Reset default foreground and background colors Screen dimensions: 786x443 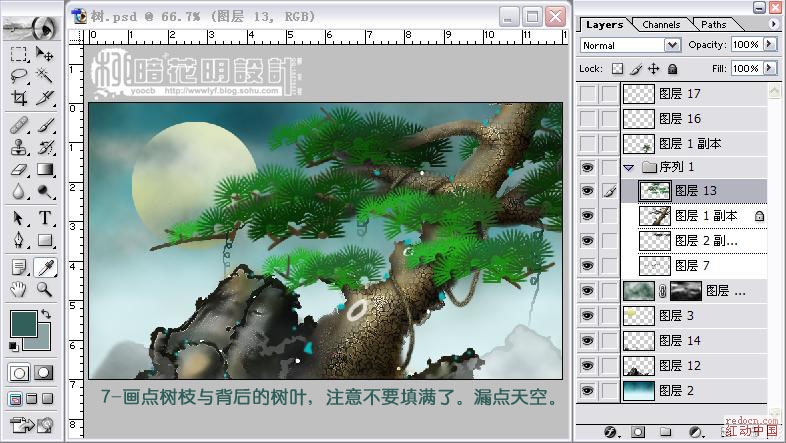14,346
